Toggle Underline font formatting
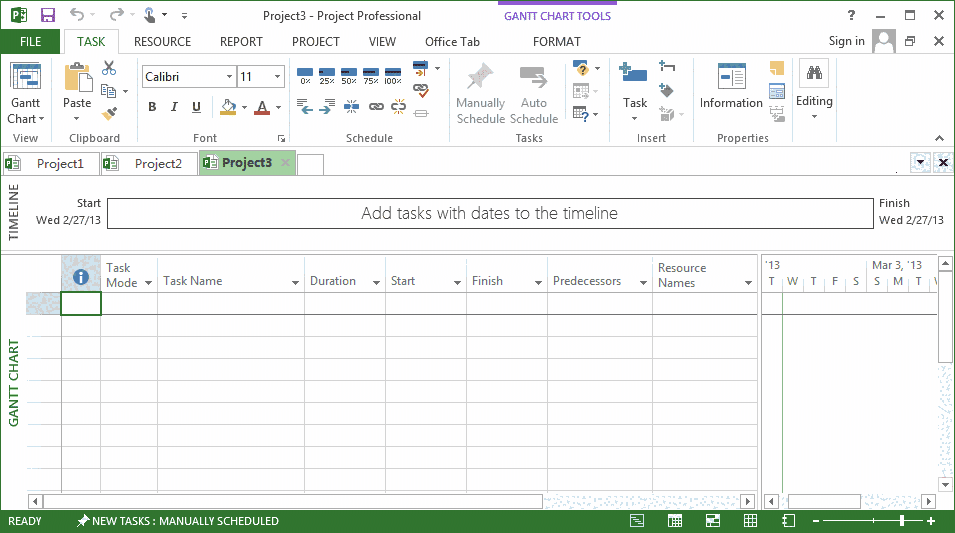Image resolution: width=955 pixels, height=533 pixels. point(196,108)
